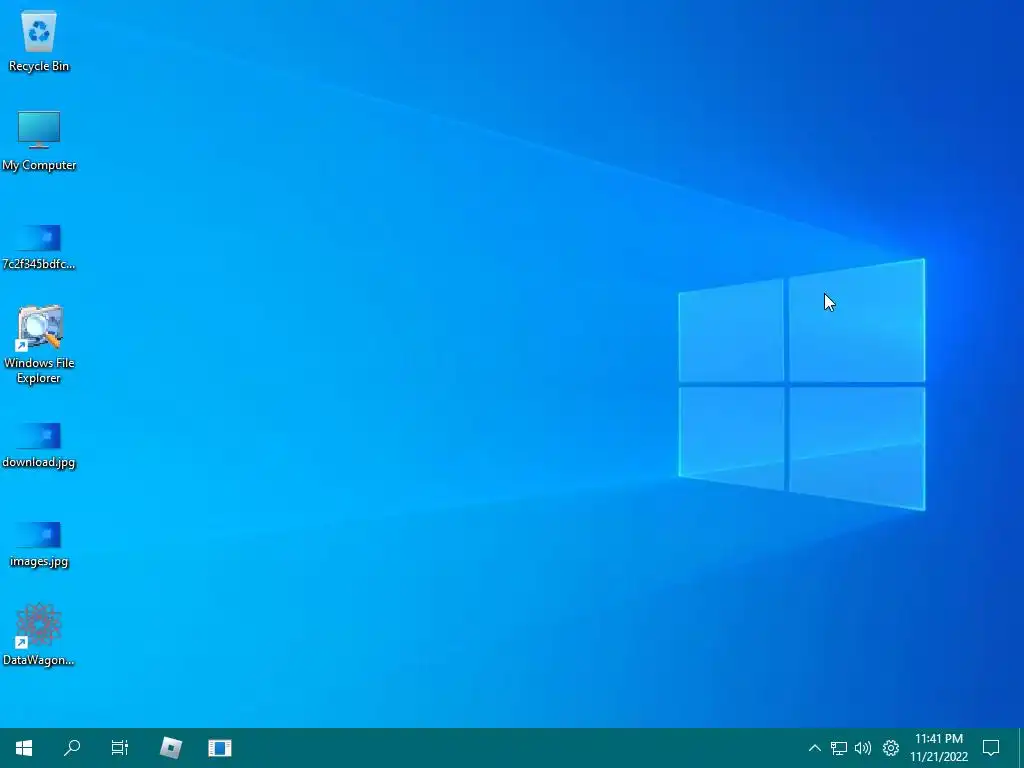Select the Windows File Explorer shortcut
1024x768 pixels.
click(39, 345)
